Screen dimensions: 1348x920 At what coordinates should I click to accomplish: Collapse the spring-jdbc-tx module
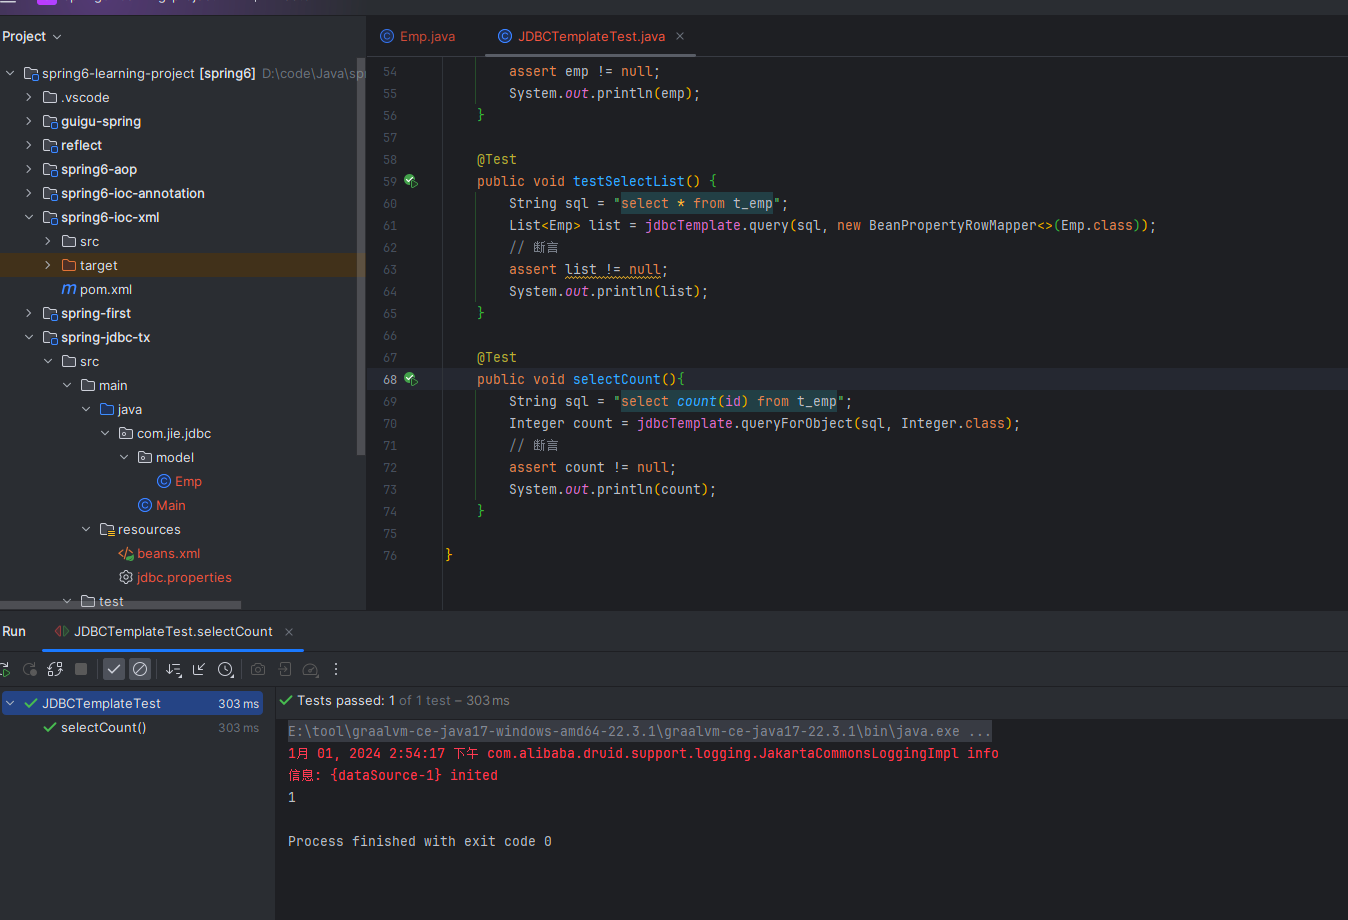(29, 337)
